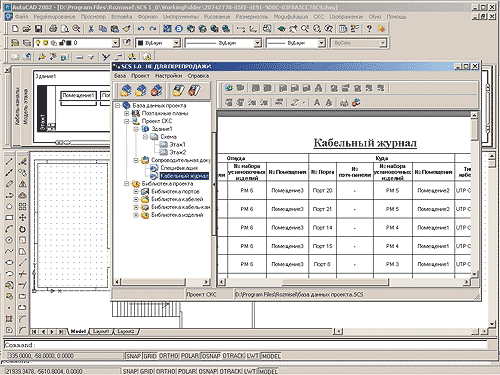Click the New drawing icon in AutoCAD toolbar
The height and width of the screenshot is (375, 500).
[15, 29]
